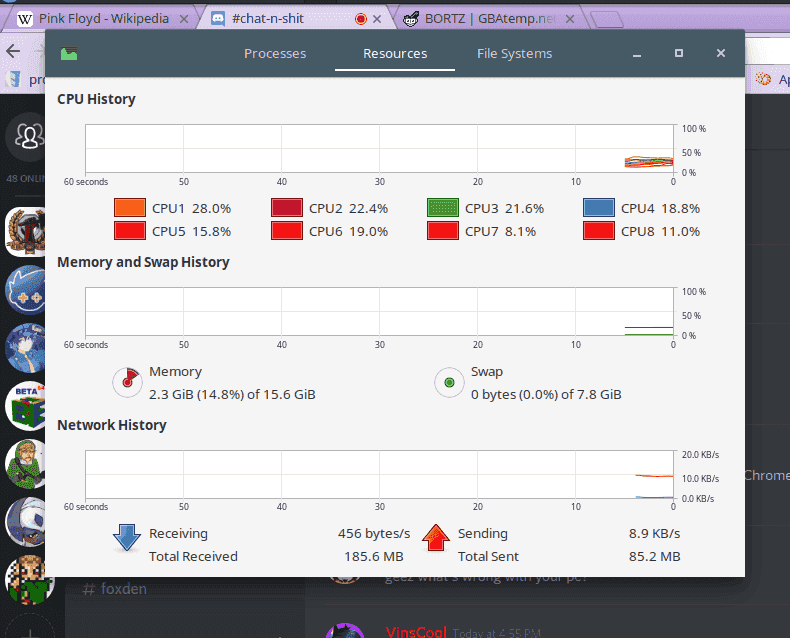Change the red CPU7 color swatch
Viewport: 790px width, 638px height.
[443, 231]
